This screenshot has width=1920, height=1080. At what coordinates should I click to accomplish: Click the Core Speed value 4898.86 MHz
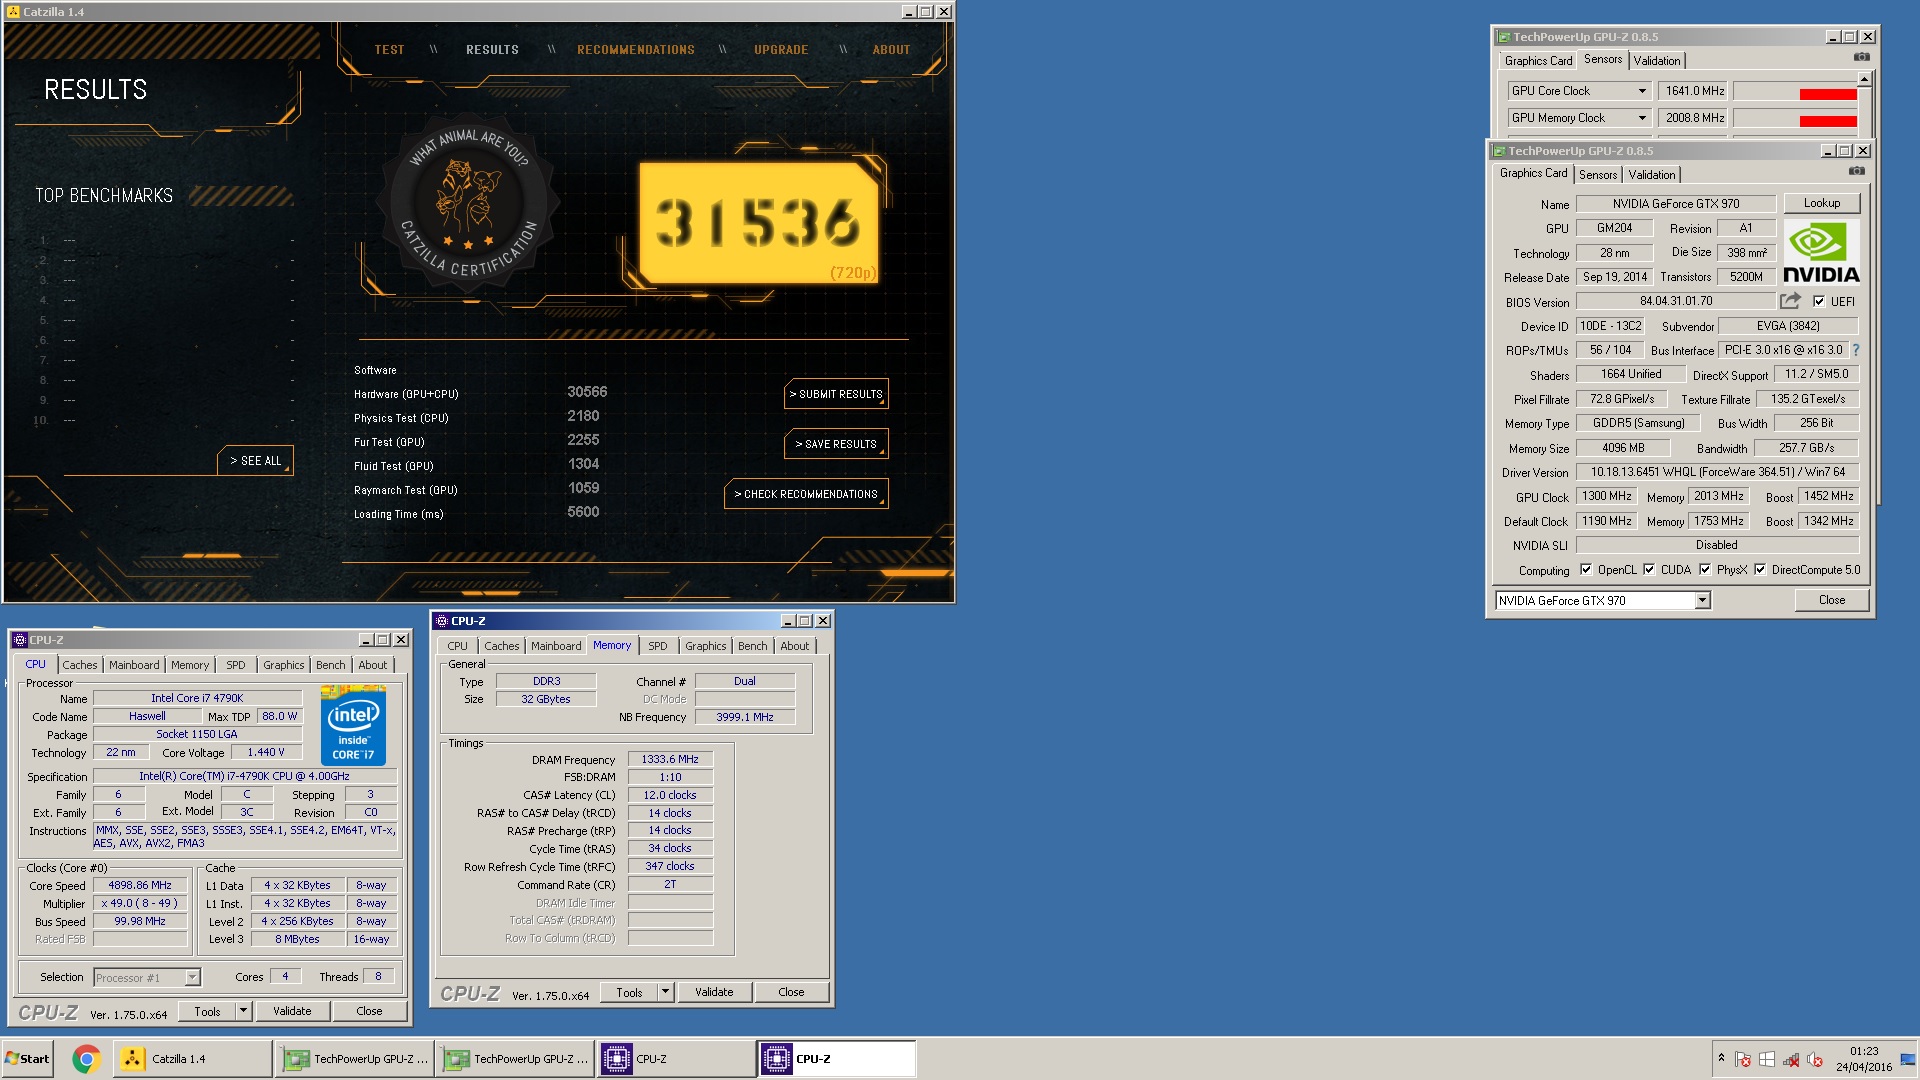(x=140, y=886)
